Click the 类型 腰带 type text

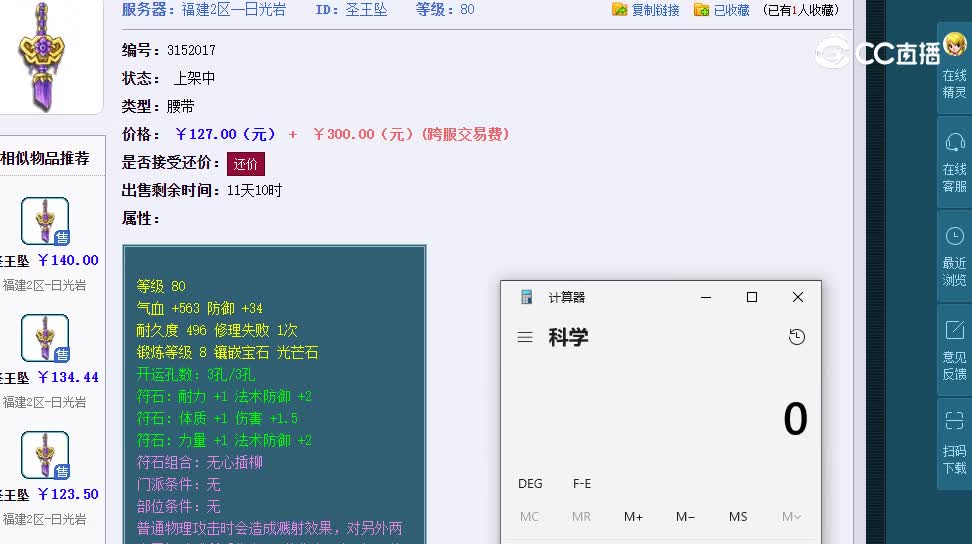pos(158,107)
